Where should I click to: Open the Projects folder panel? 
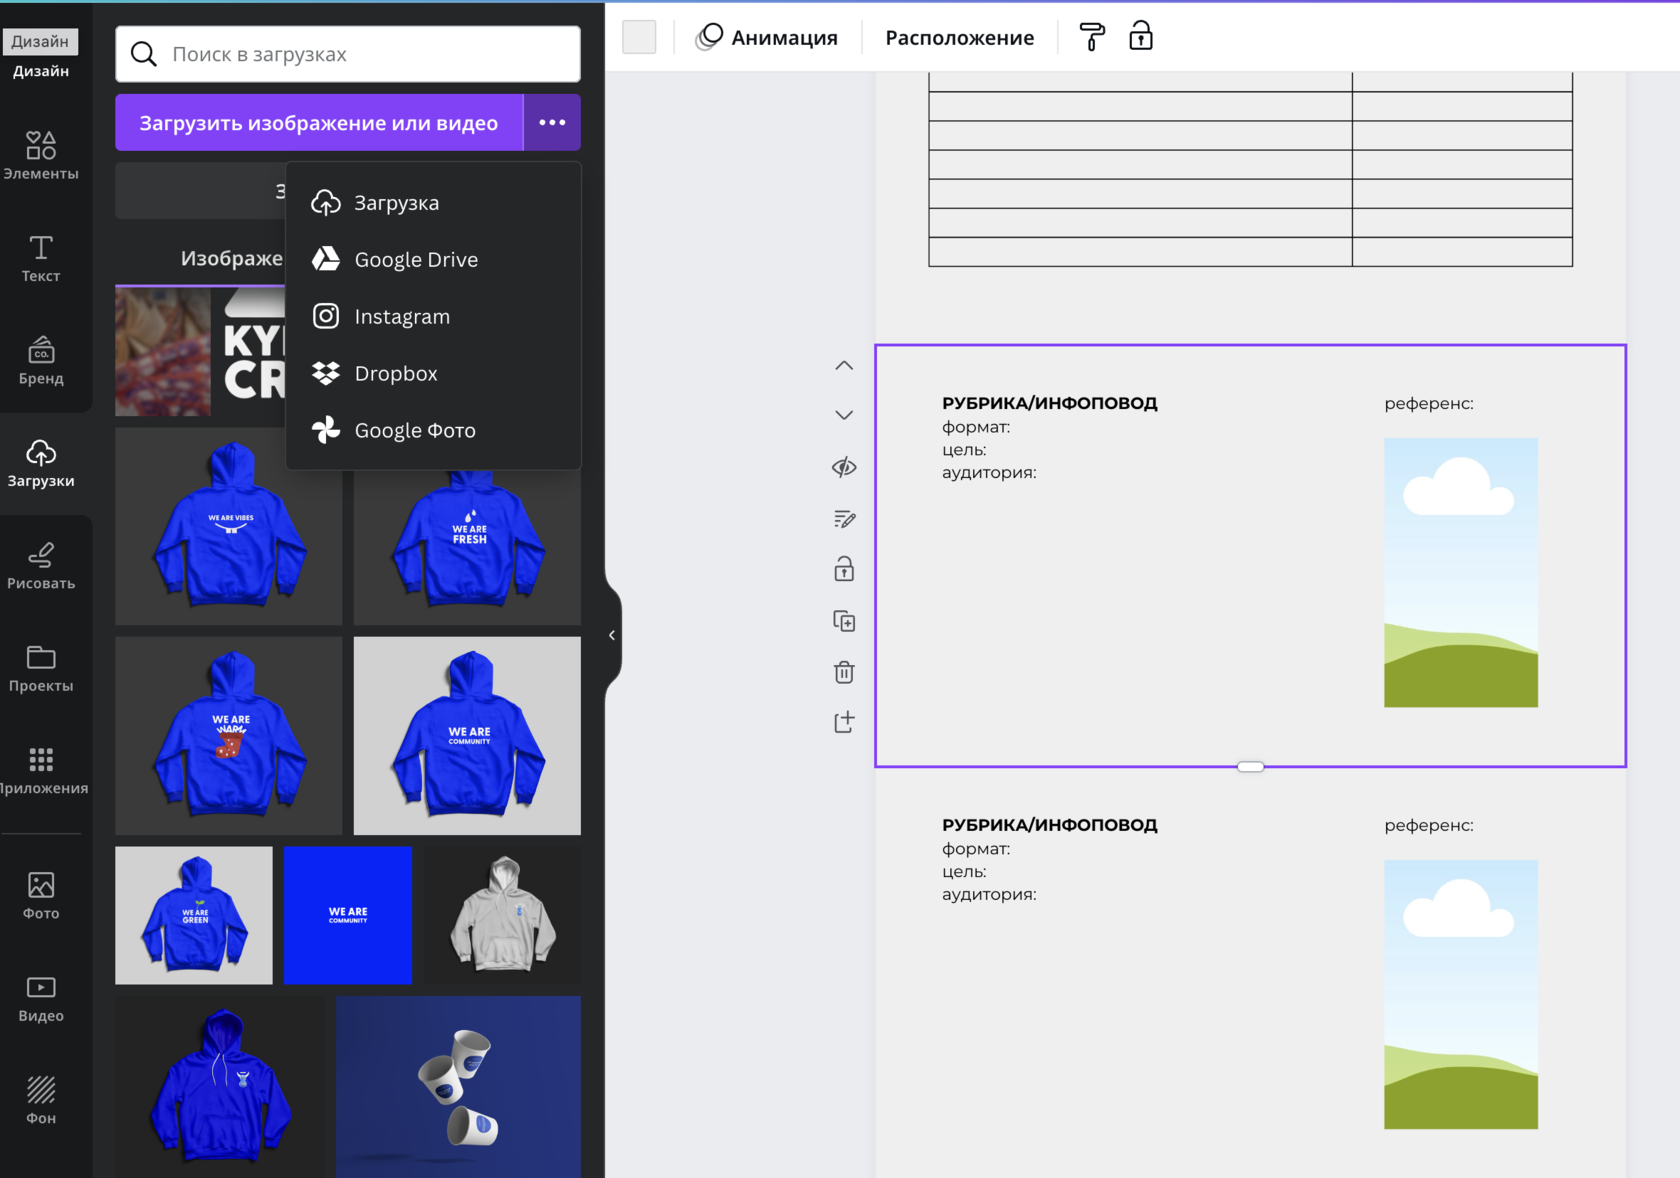[x=41, y=668]
